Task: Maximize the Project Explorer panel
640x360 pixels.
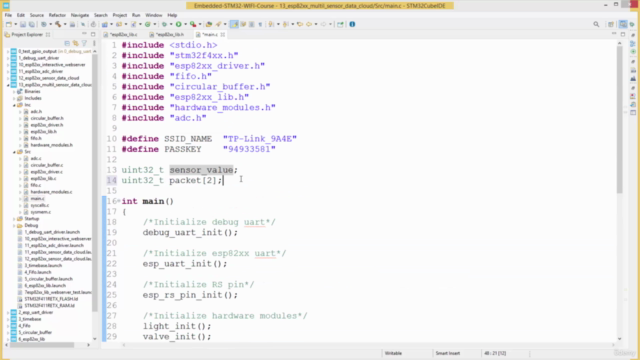Action: (93, 34)
